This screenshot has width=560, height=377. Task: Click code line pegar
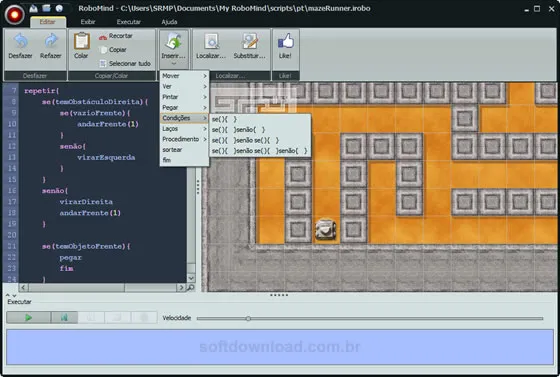70,257
